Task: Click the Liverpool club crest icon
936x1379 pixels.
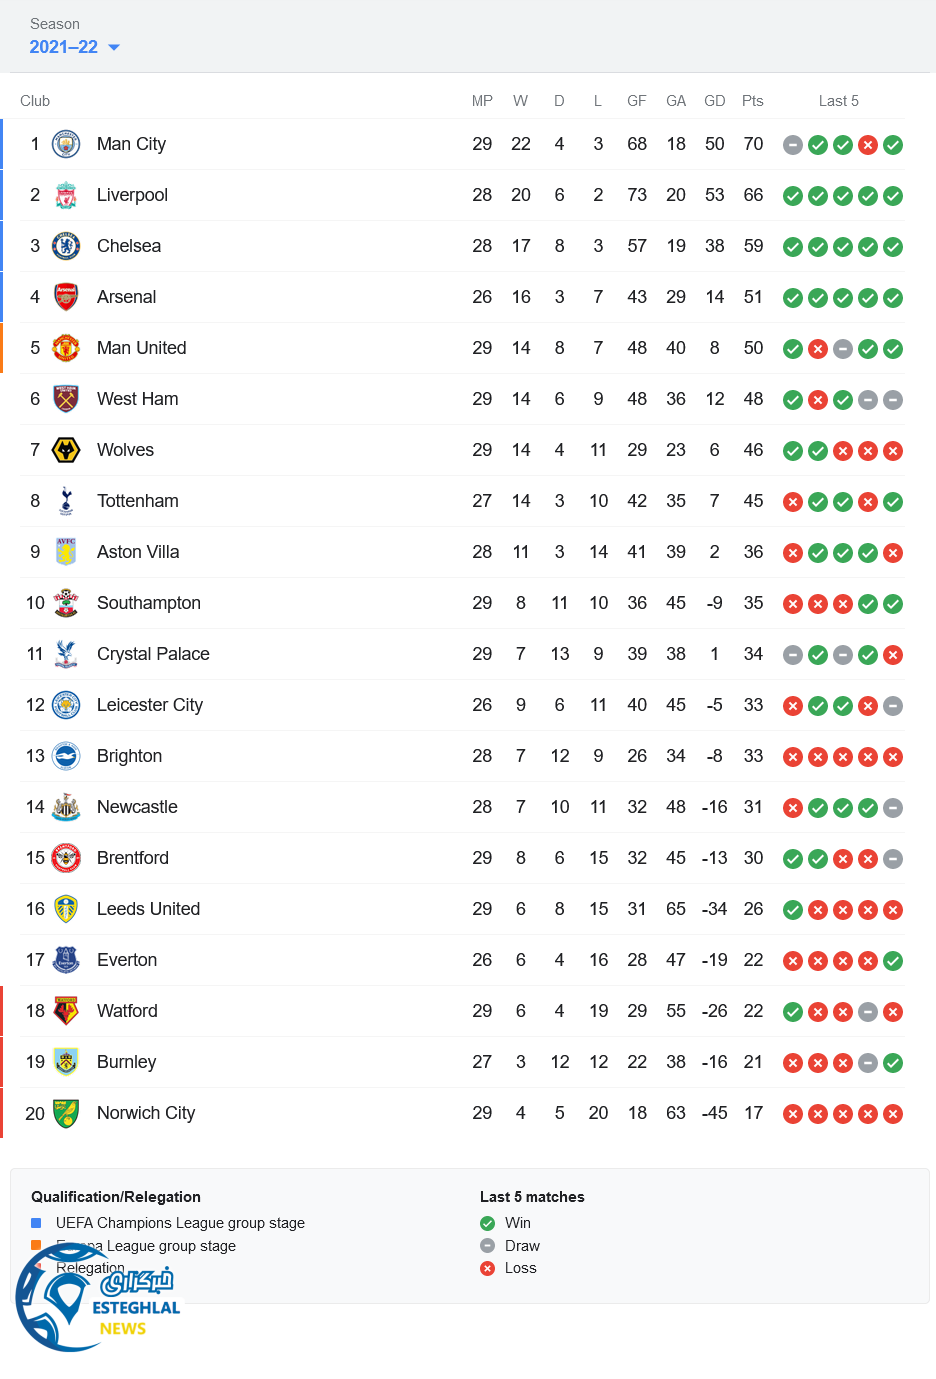Action: [66, 195]
